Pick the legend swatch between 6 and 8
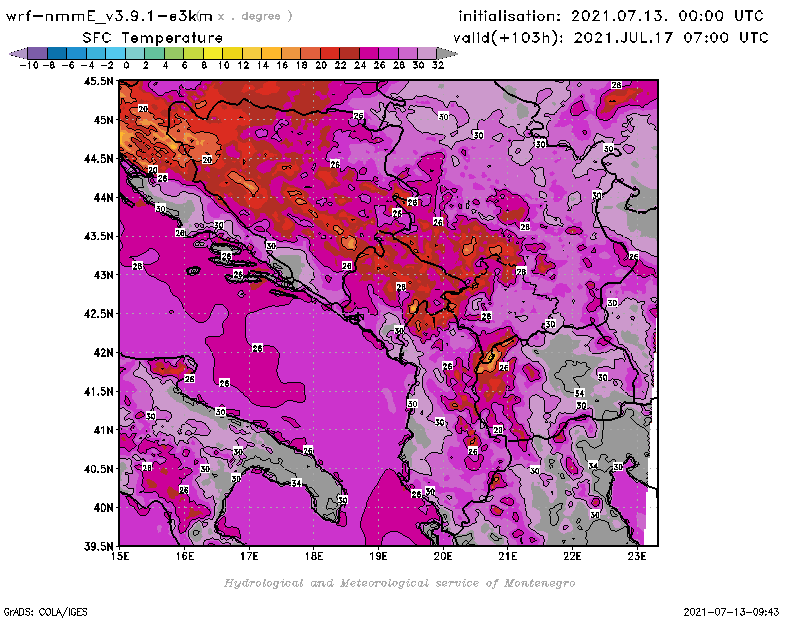The image size is (800, 618). click(193, 53)
